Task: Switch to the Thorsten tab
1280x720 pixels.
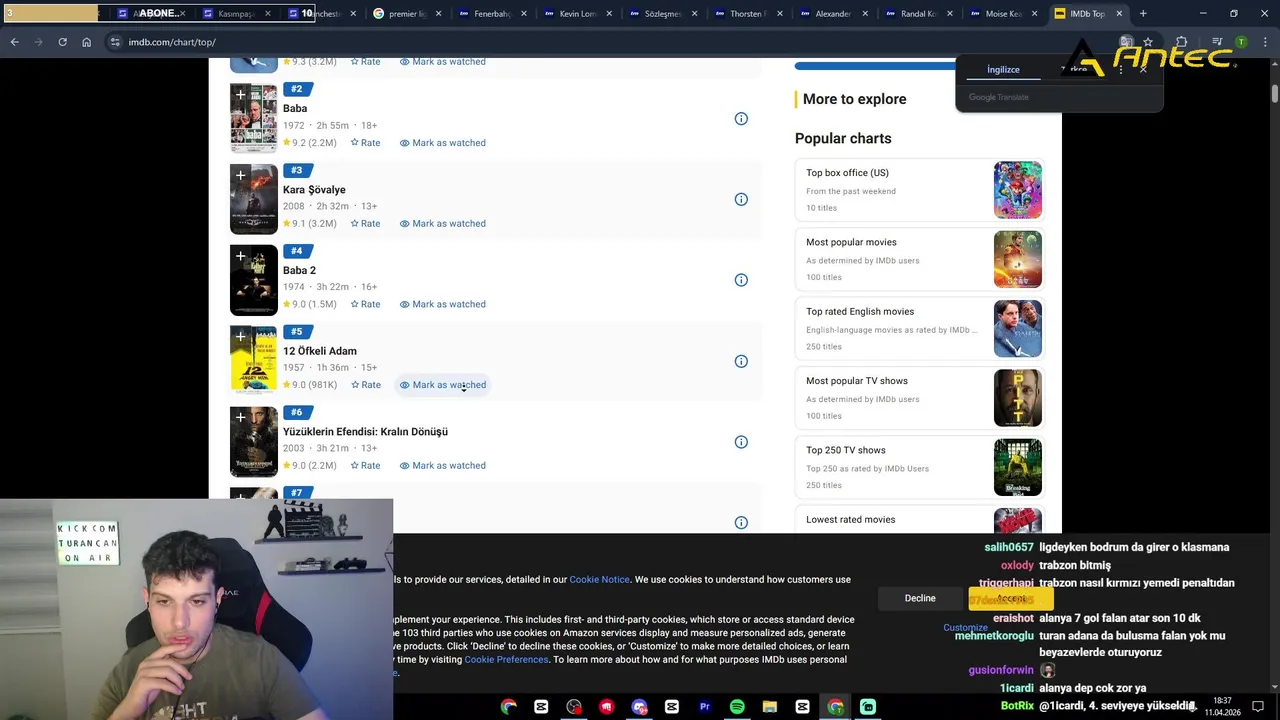Action: click(x=749, y=14)
